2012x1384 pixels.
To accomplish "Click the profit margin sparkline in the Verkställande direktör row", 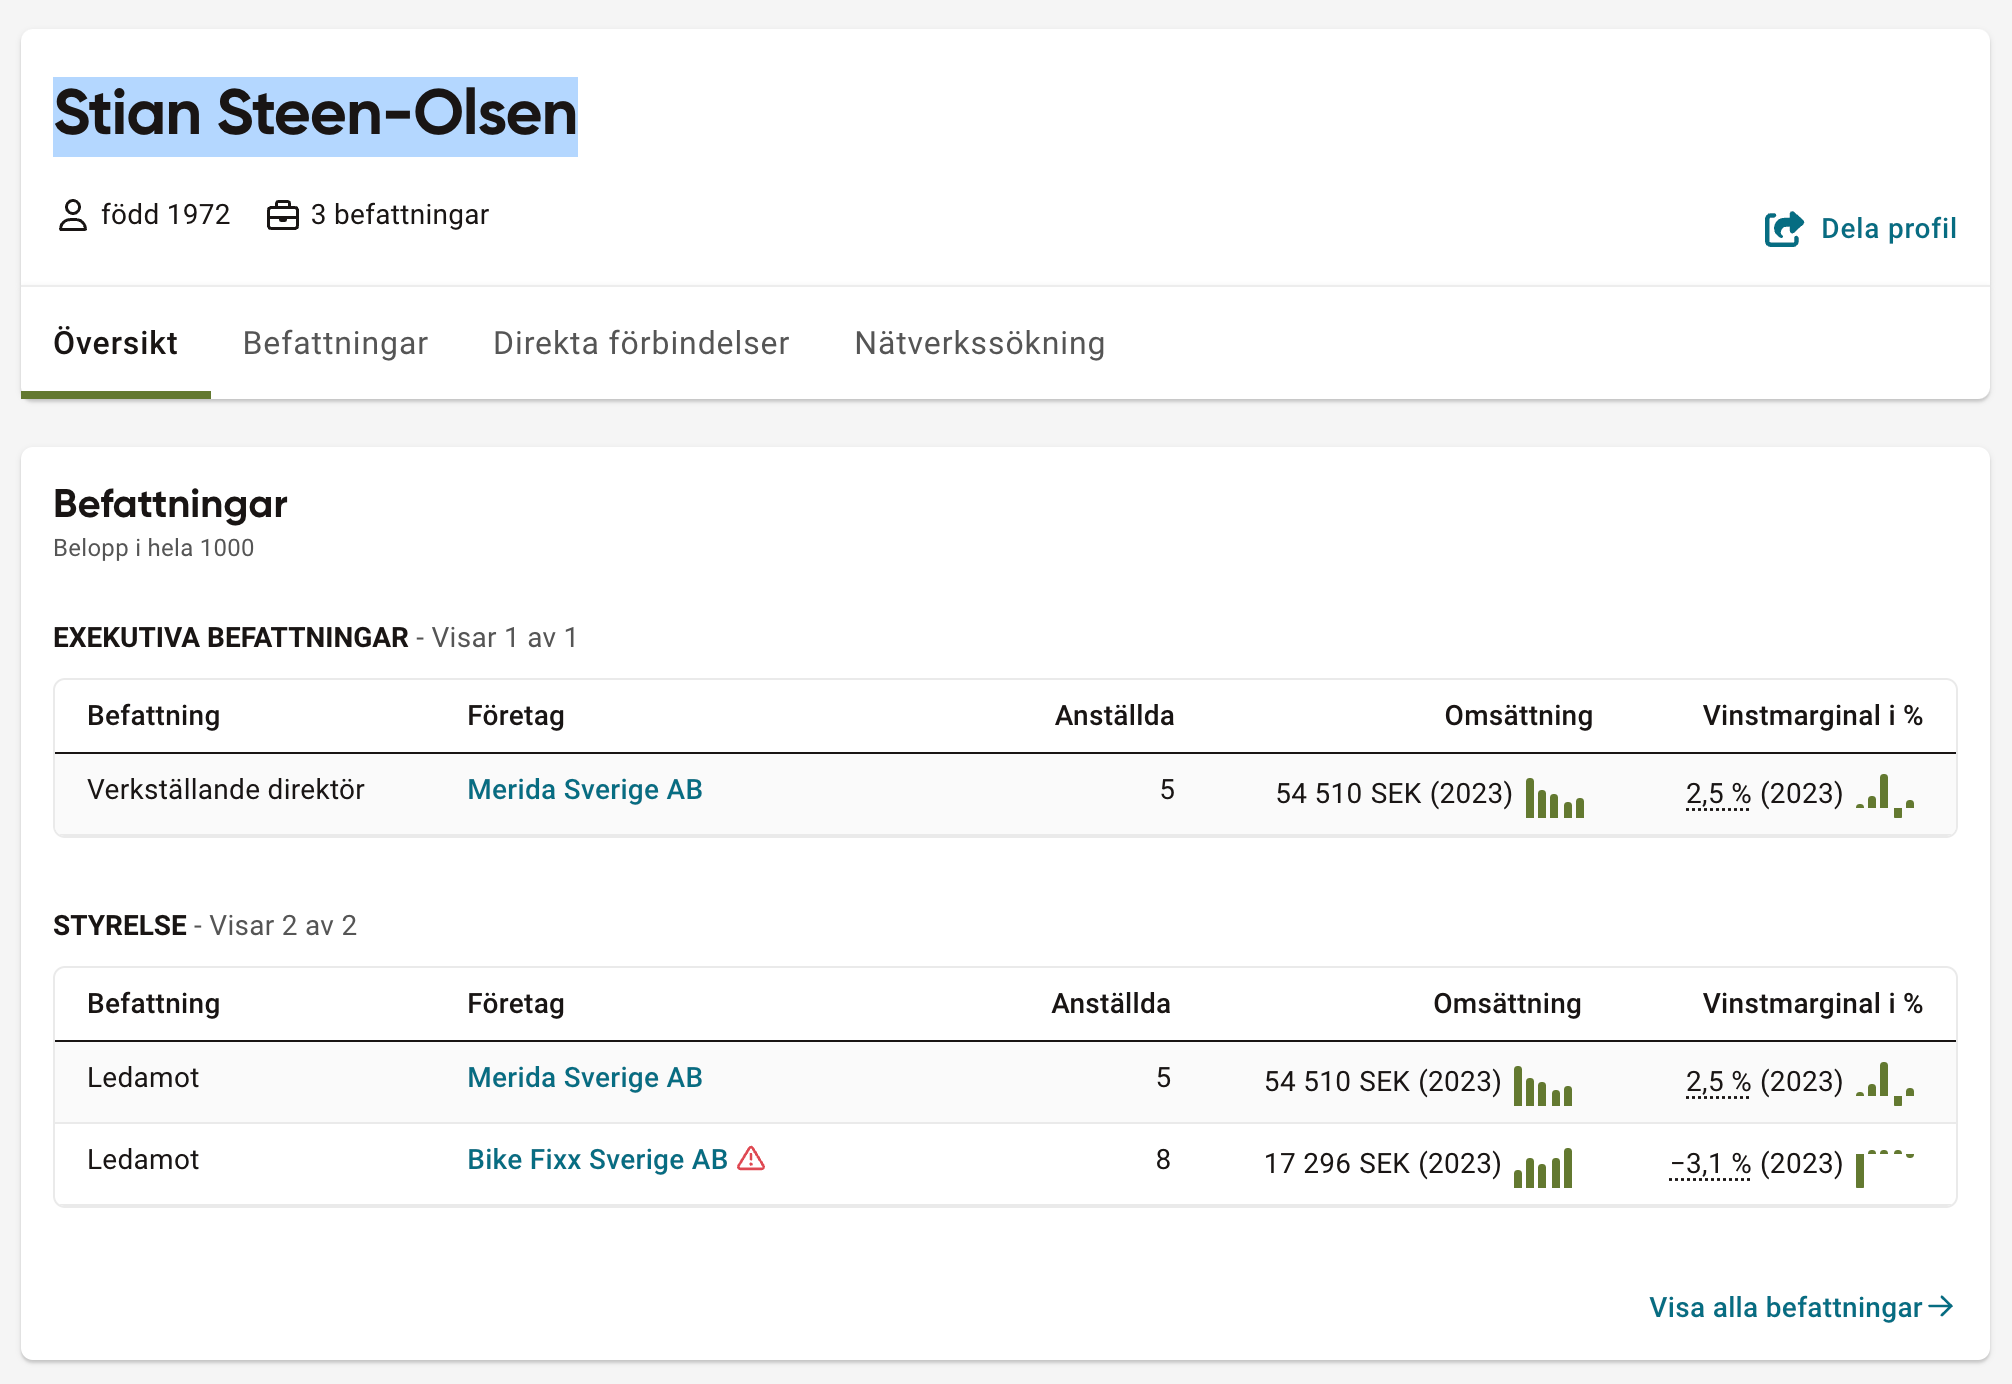I will 1885,796.
